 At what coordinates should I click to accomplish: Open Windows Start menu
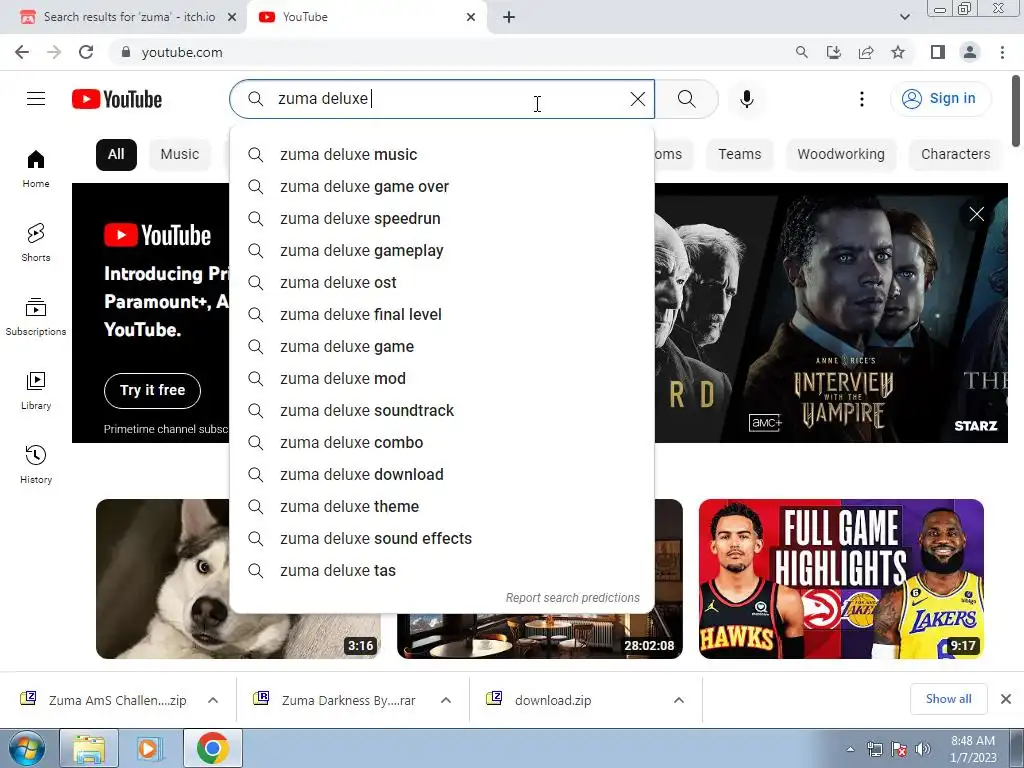27,749
